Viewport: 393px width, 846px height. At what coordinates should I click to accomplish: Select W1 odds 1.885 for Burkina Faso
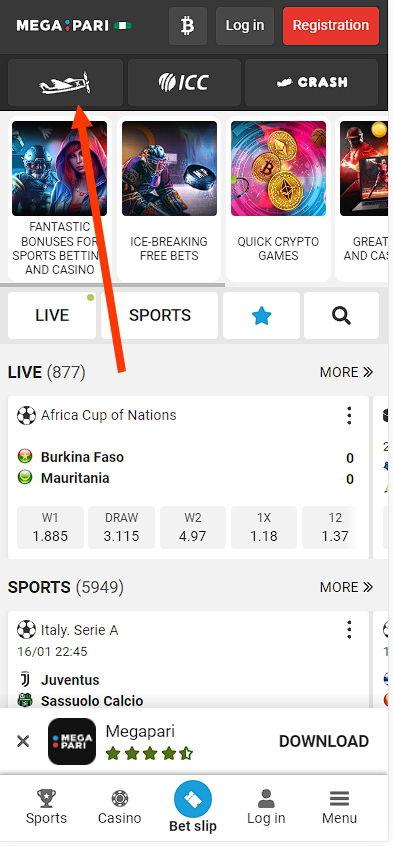tap(50, 528)
